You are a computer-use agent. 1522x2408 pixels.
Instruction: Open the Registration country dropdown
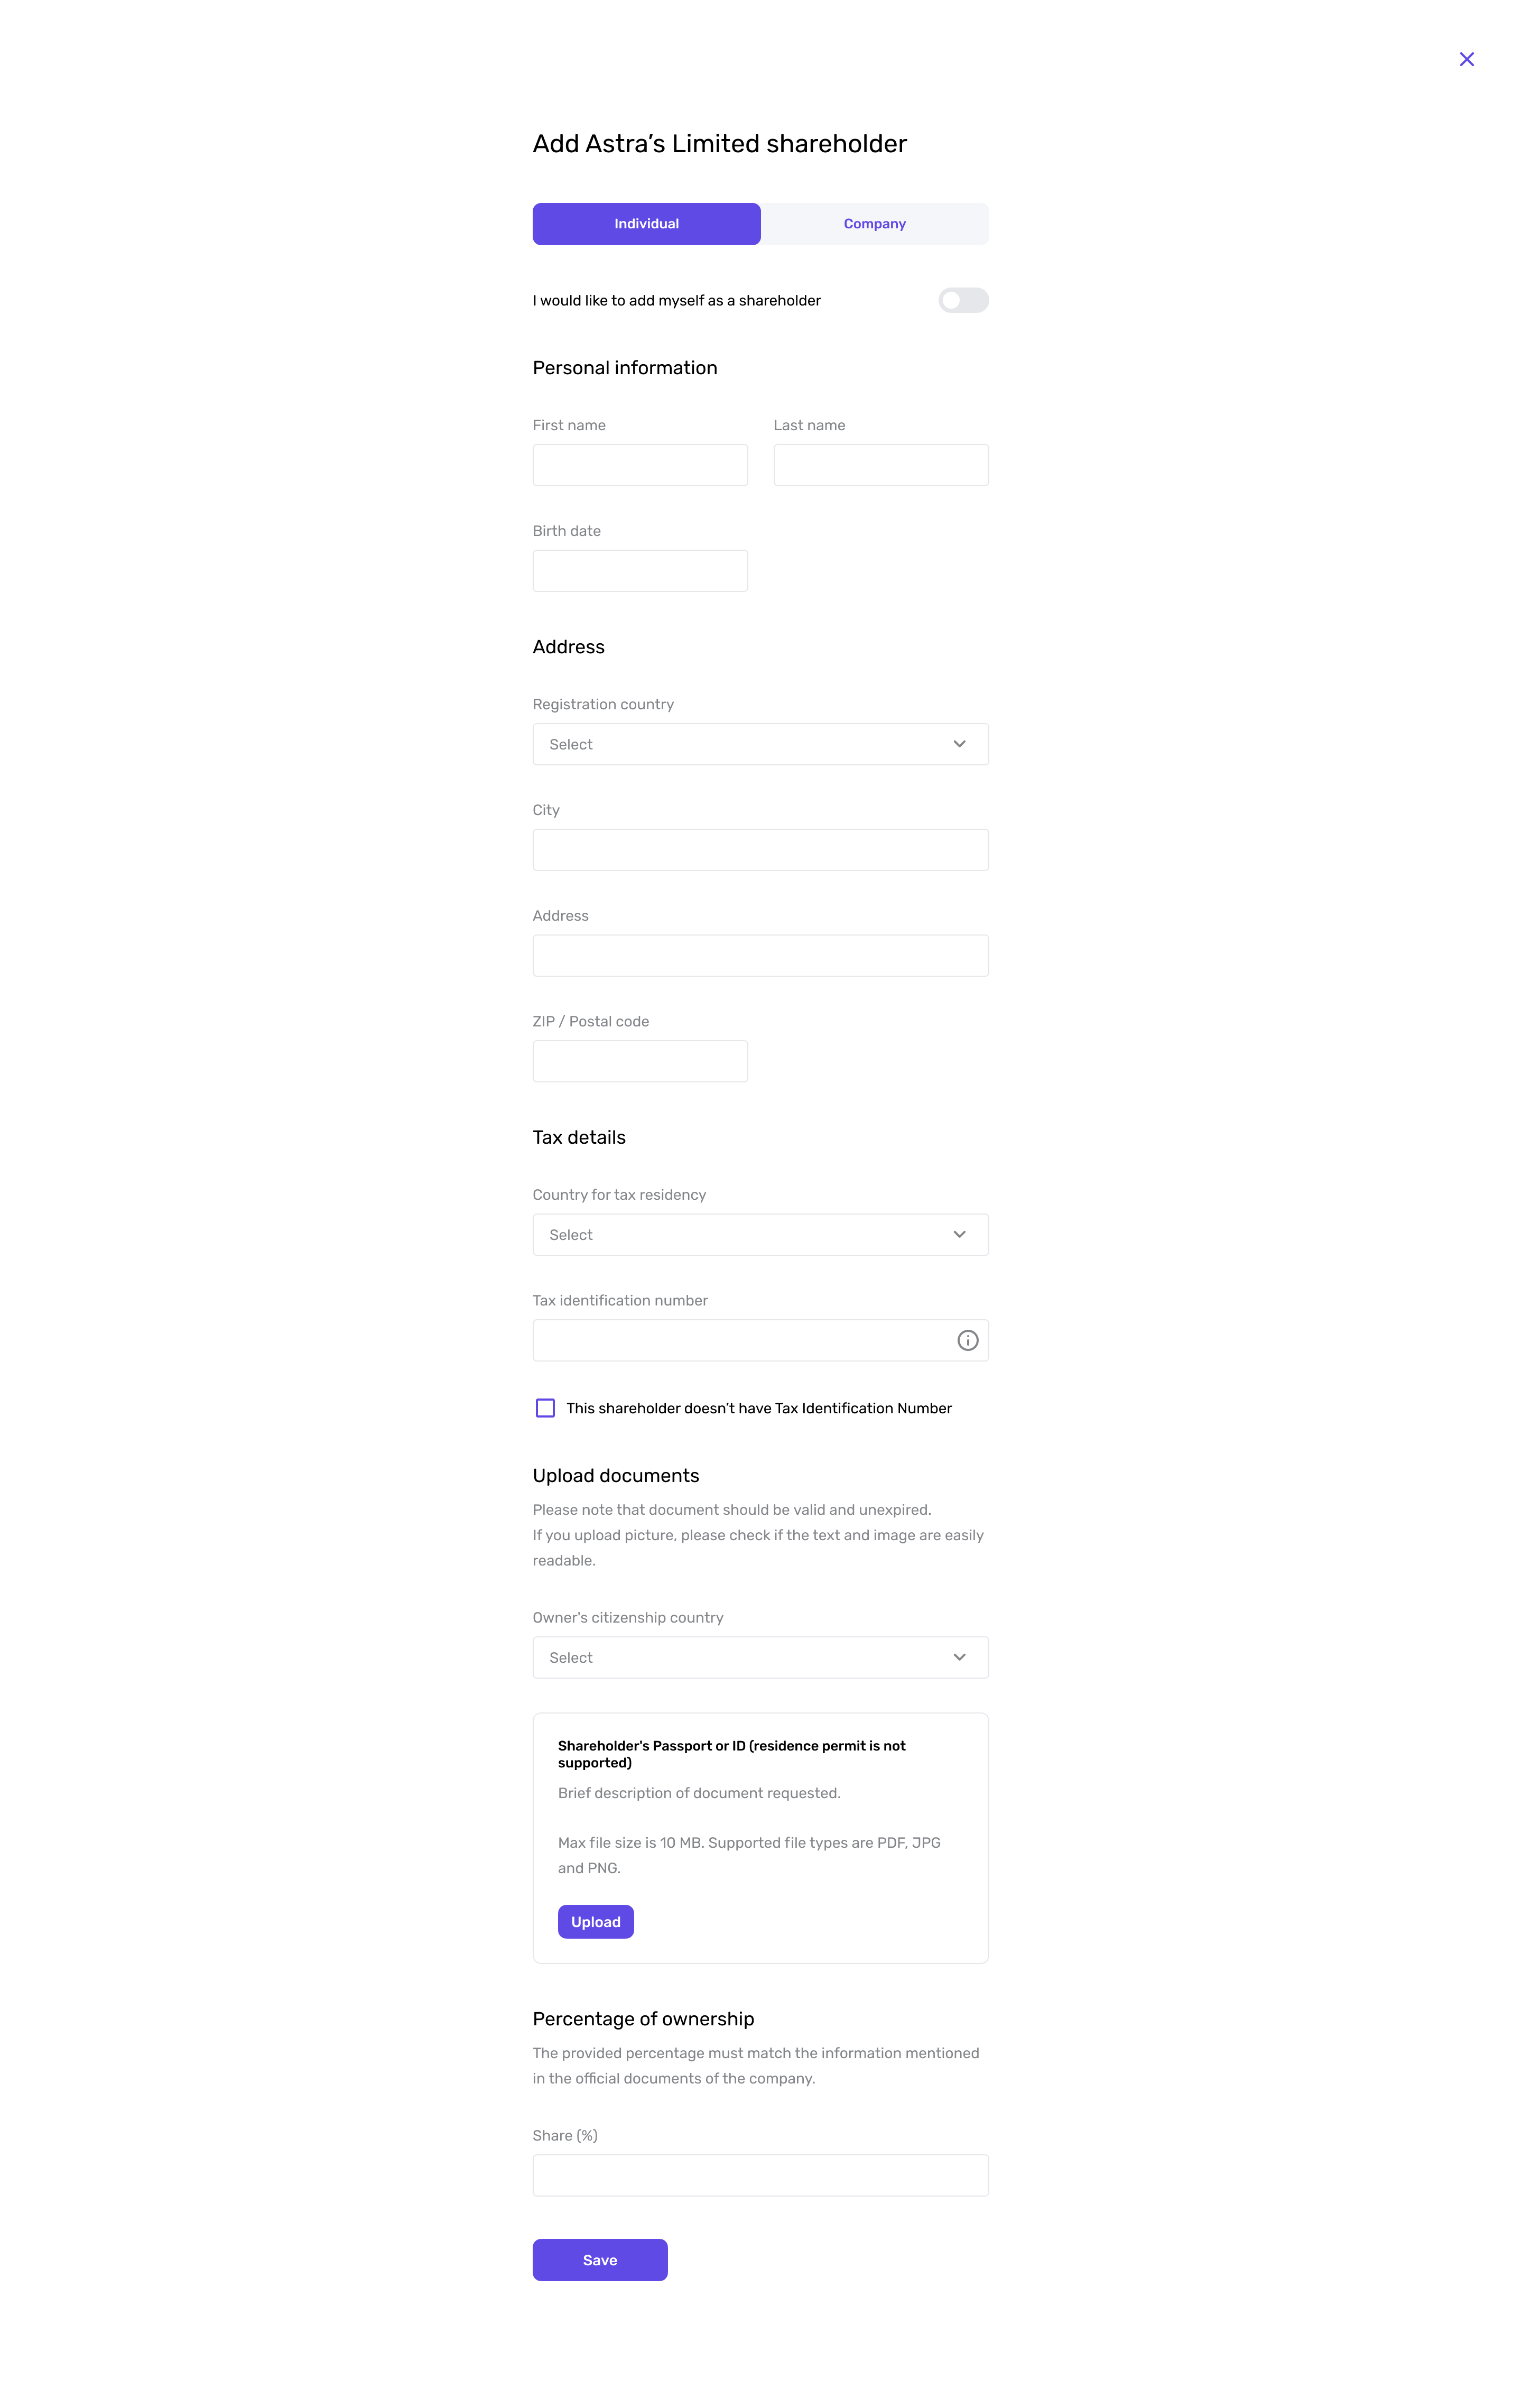click(760, 744)
